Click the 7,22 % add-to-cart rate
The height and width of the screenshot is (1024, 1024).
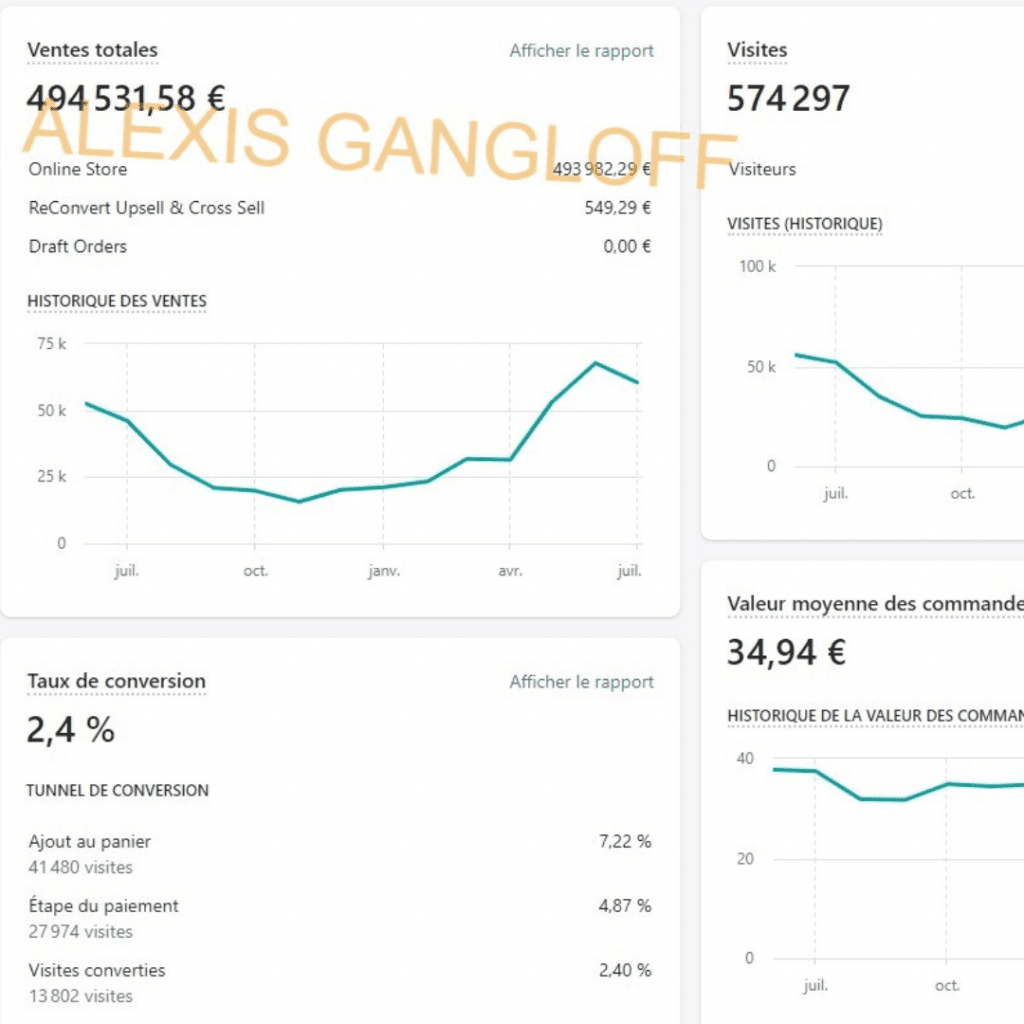624,842
